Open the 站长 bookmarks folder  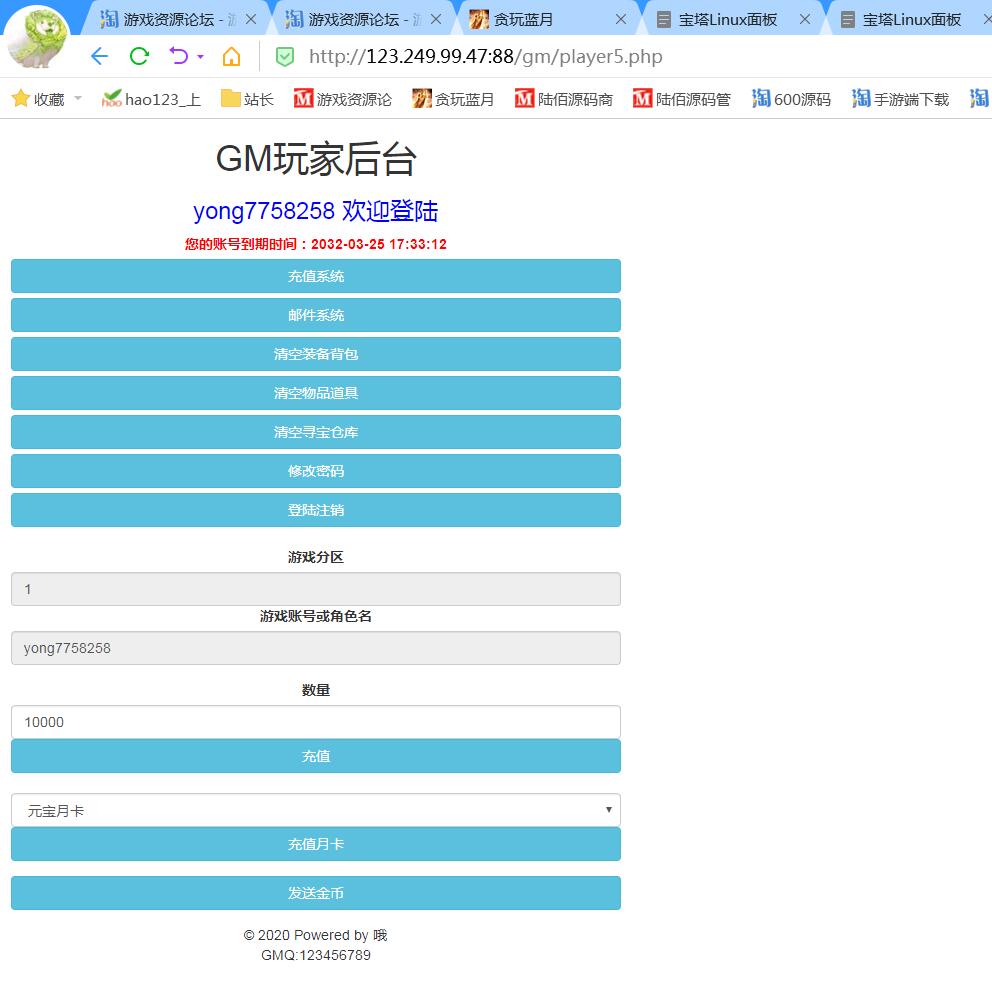pyautogui.click(x=247, y=99)
